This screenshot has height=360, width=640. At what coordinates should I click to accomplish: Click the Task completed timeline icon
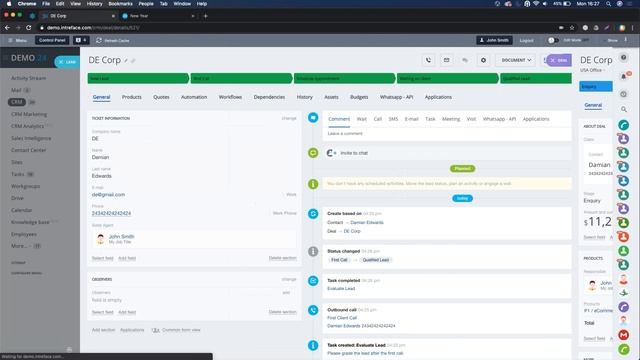click(313, 281)
